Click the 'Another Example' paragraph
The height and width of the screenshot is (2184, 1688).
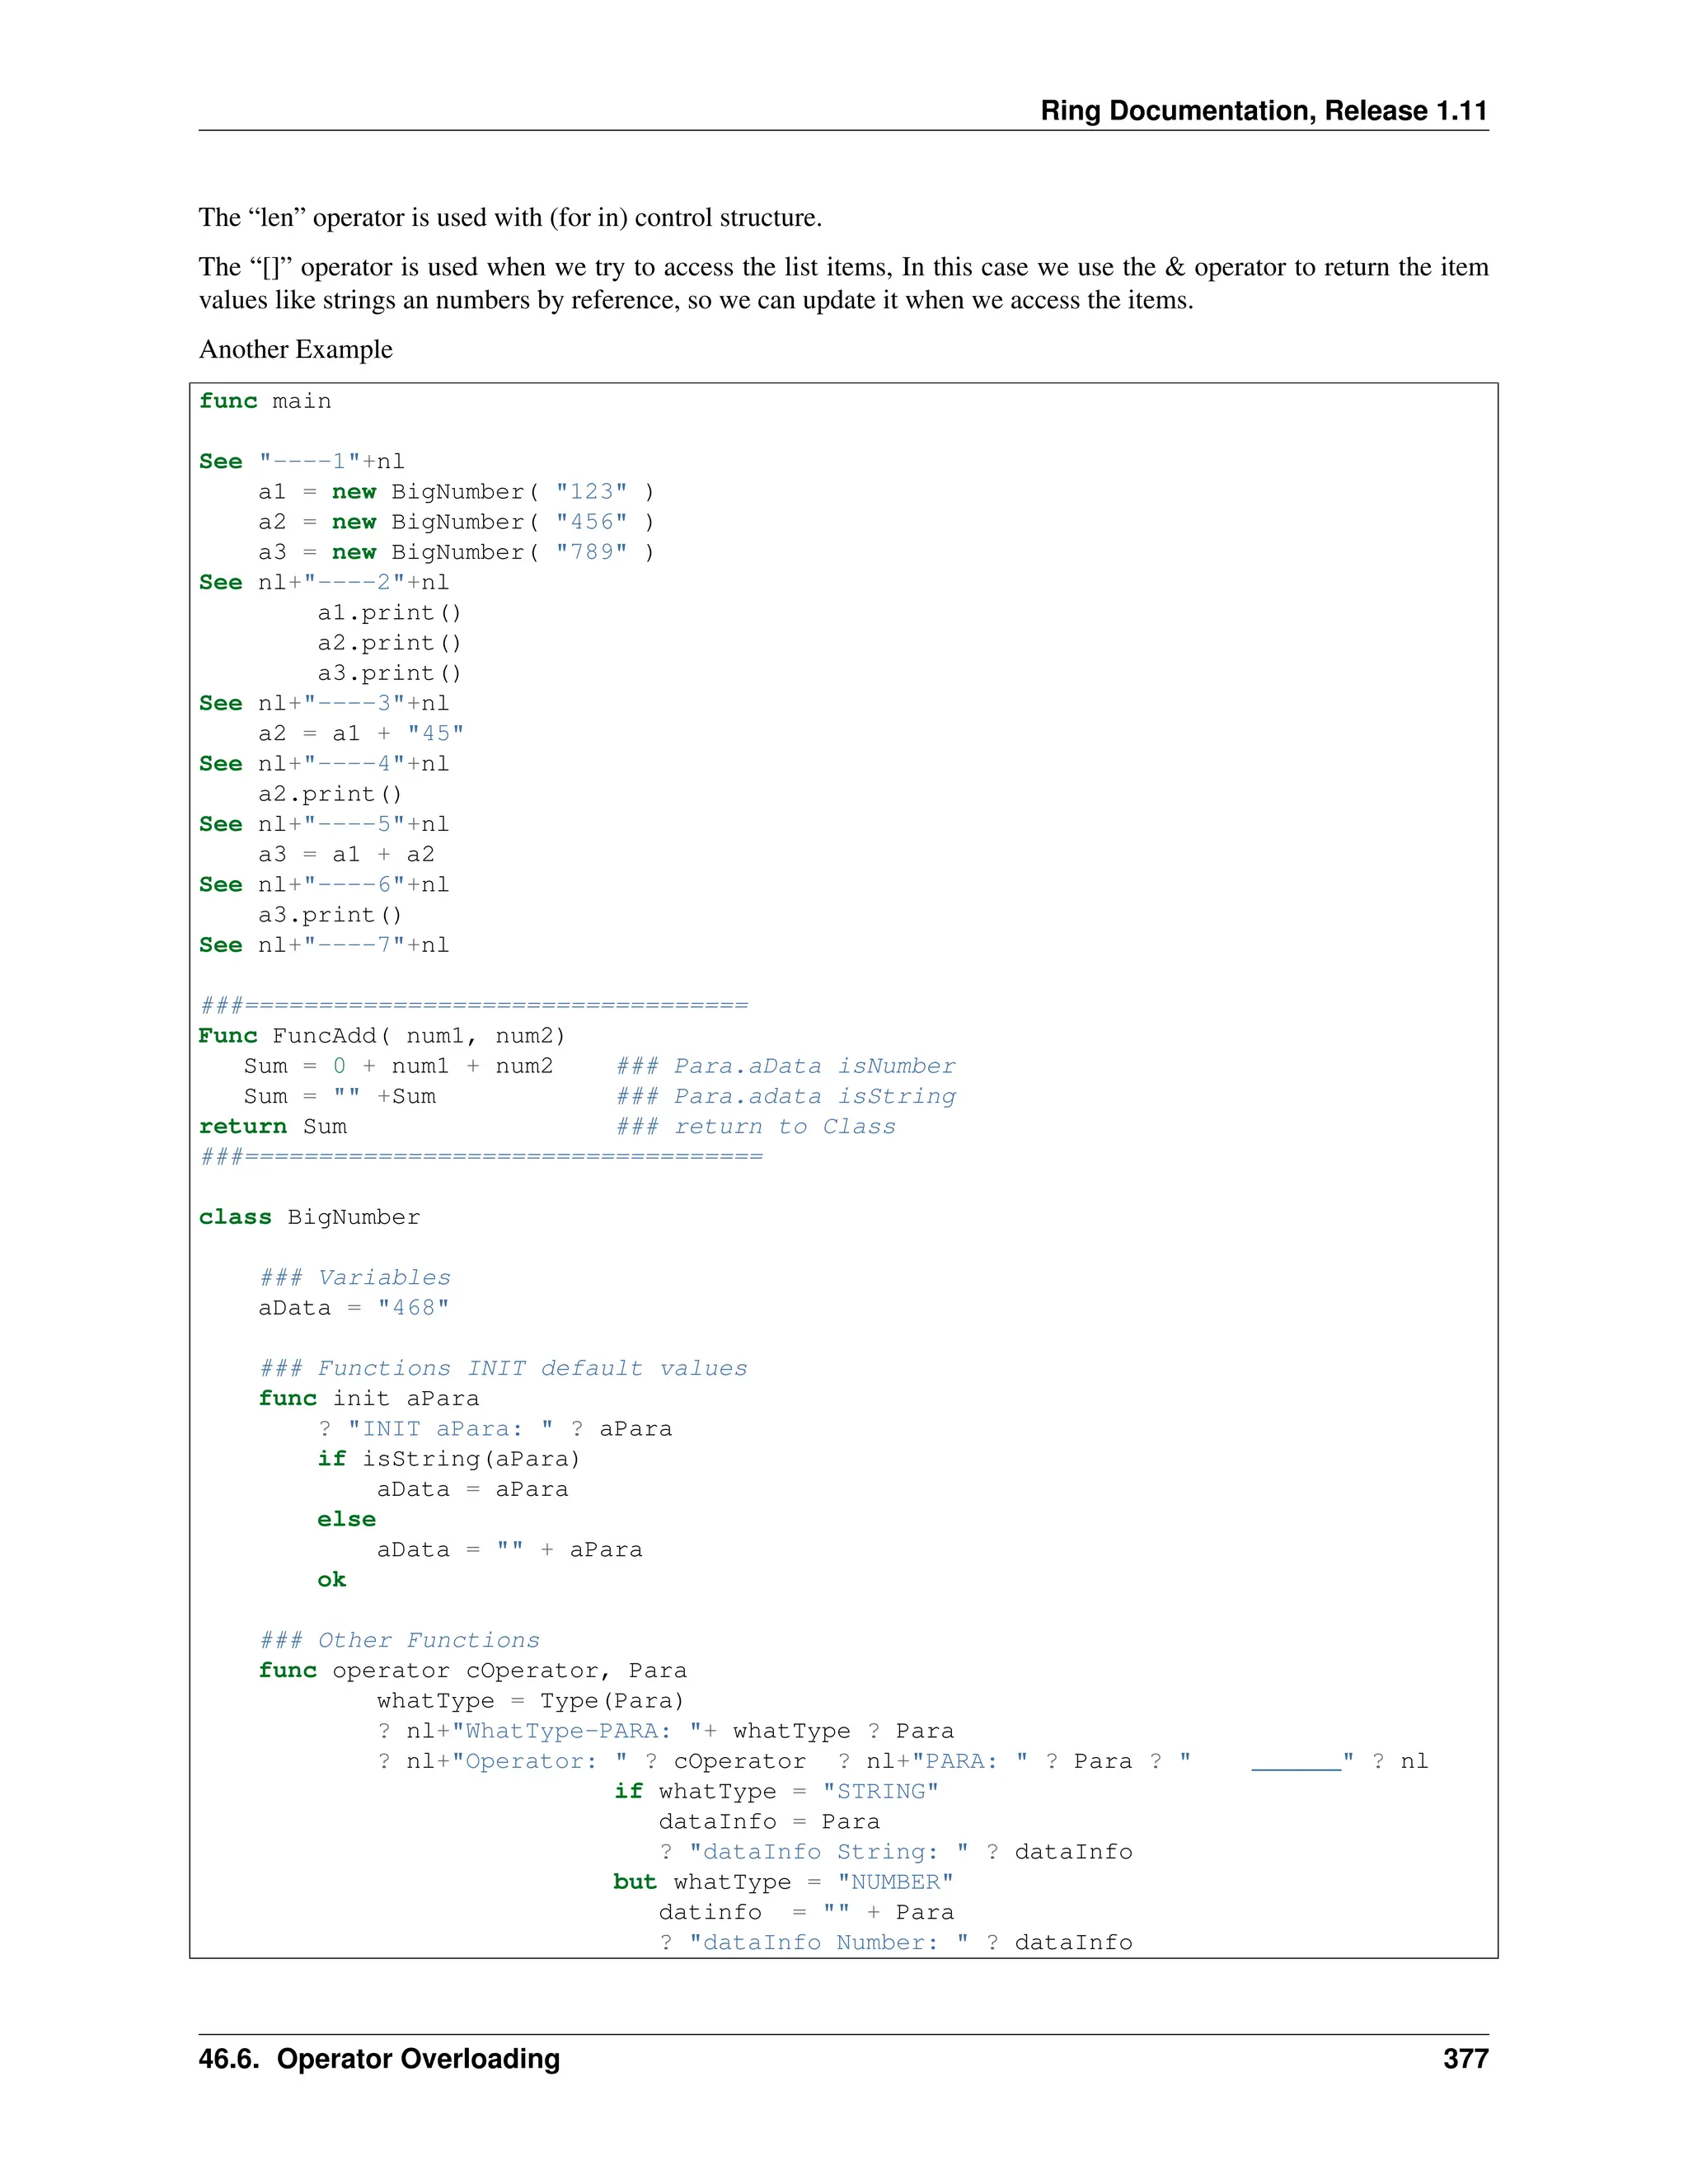(296, 349)
